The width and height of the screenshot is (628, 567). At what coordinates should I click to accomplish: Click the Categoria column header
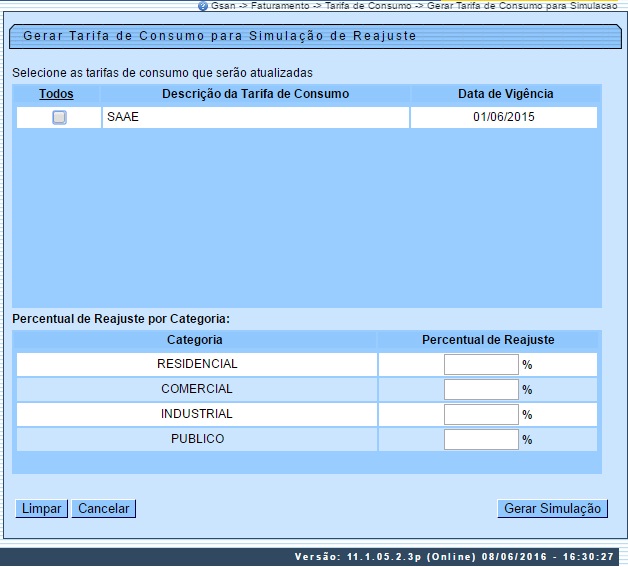tap(195, 340)
